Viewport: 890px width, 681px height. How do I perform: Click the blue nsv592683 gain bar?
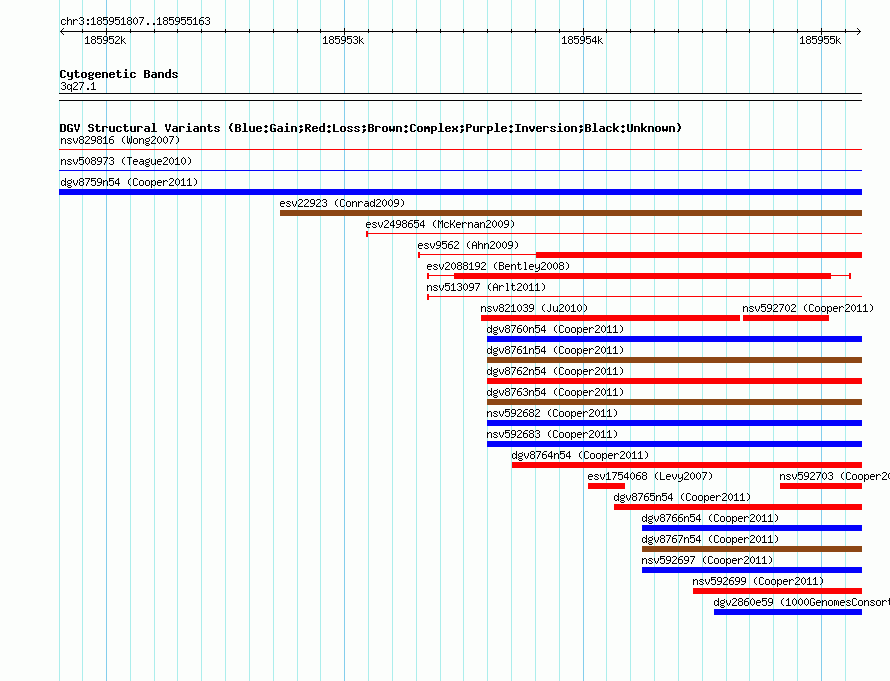click(674, 444)
